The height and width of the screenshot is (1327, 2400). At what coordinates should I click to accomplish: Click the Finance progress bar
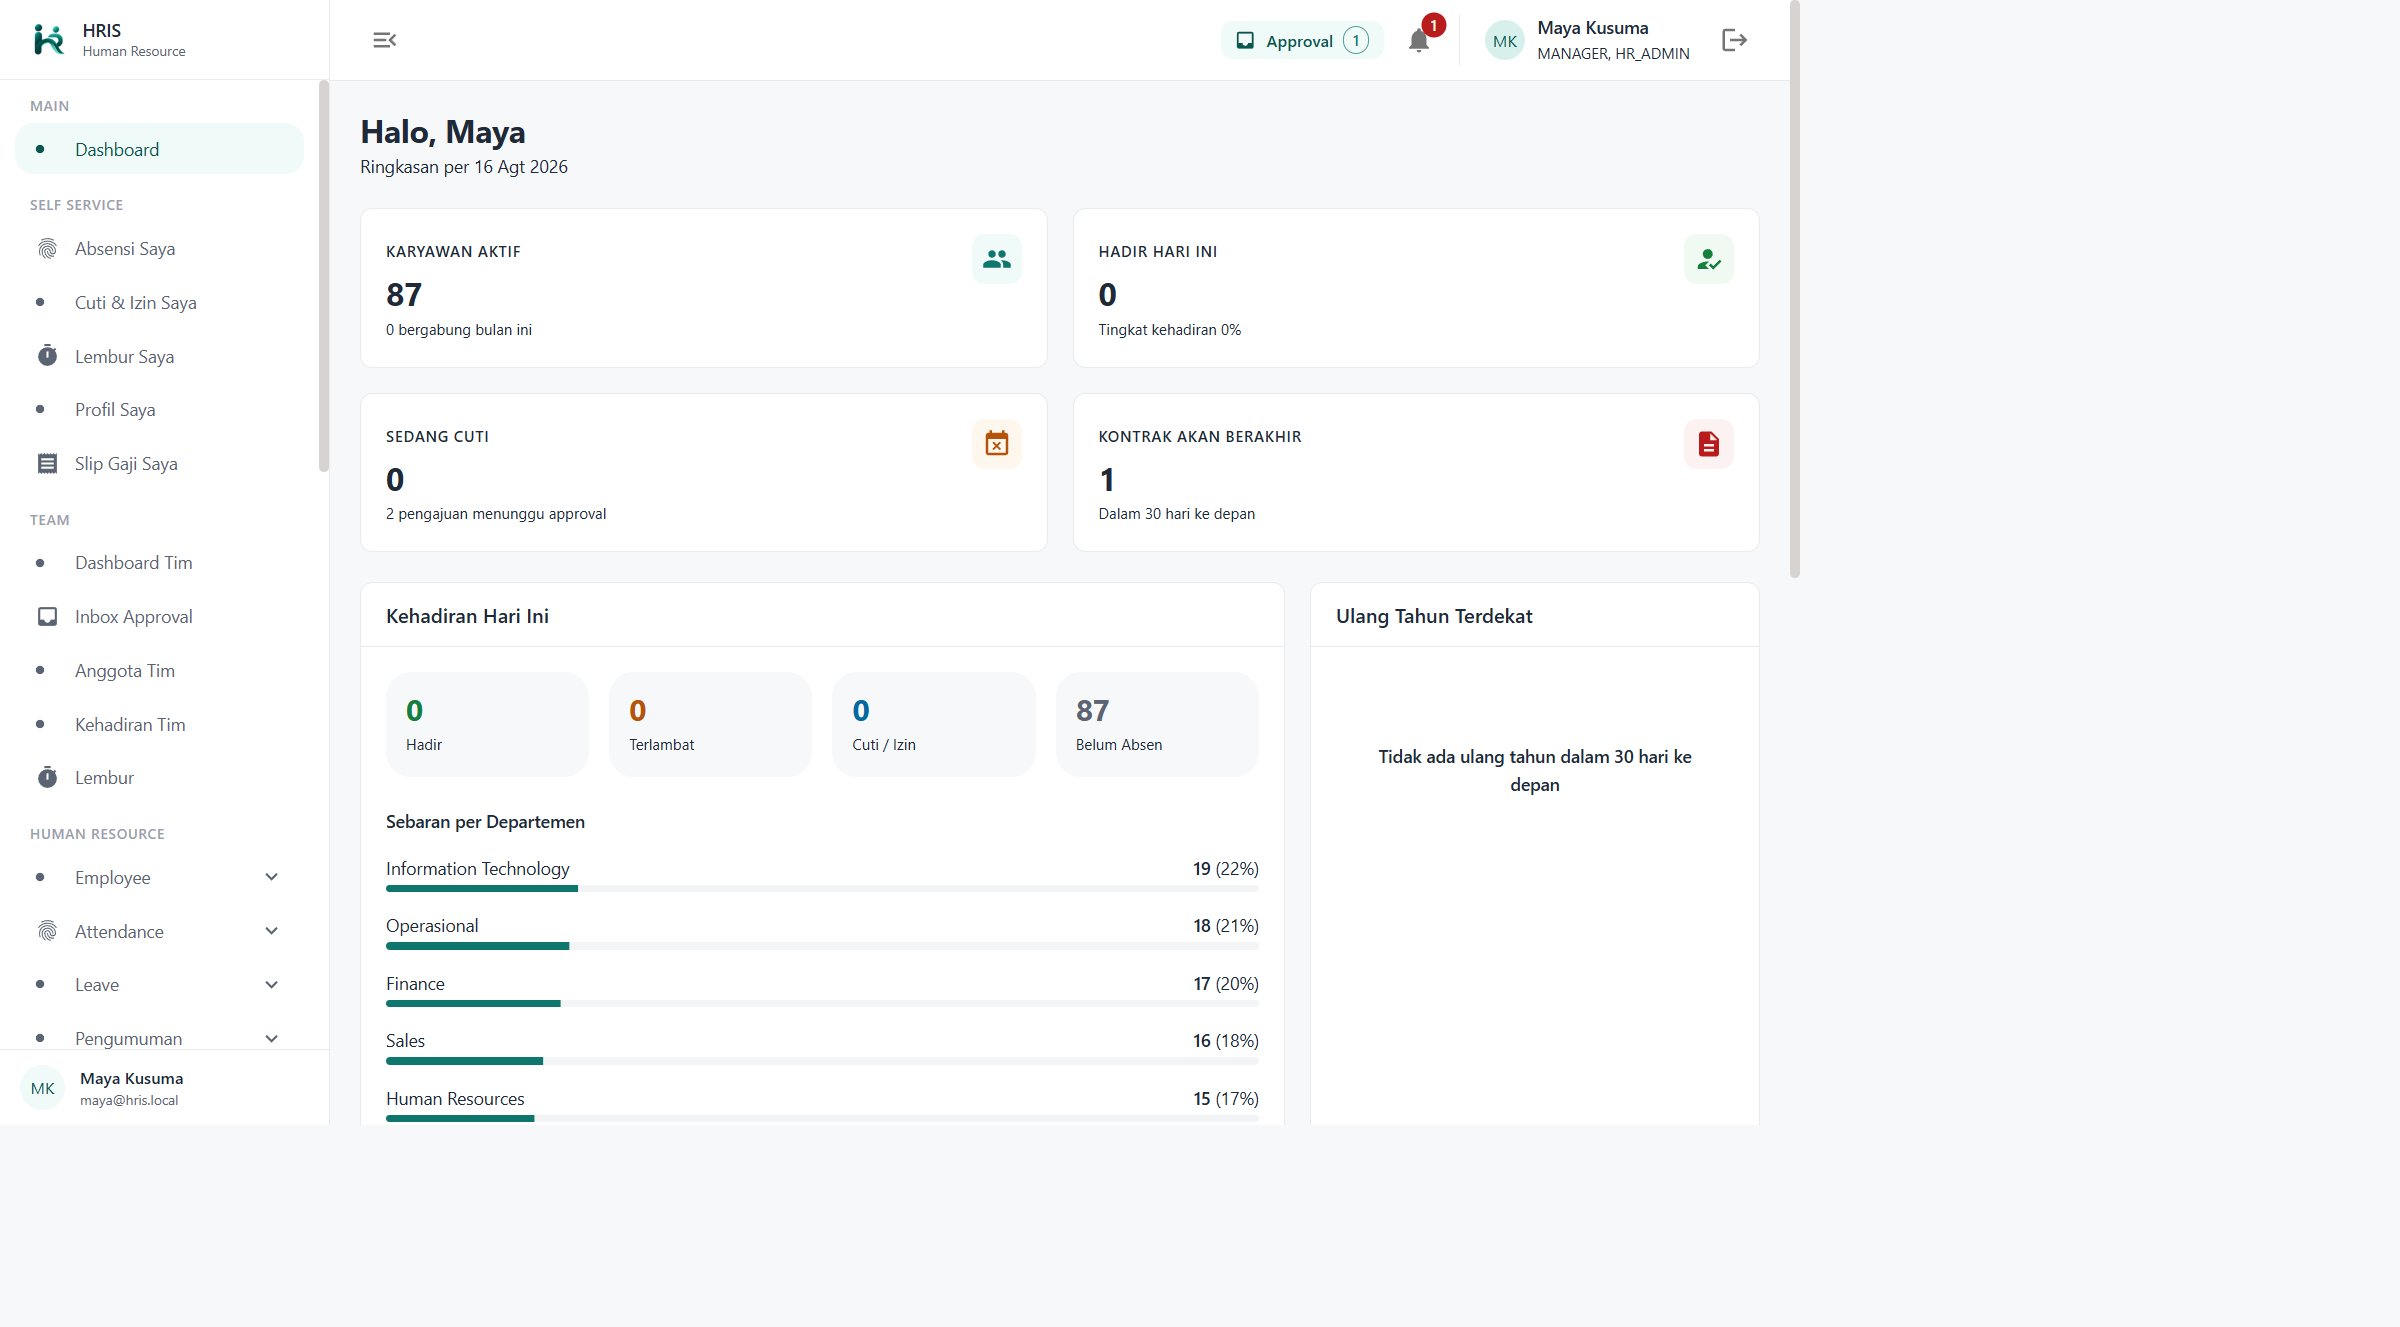click(822, 1003)
